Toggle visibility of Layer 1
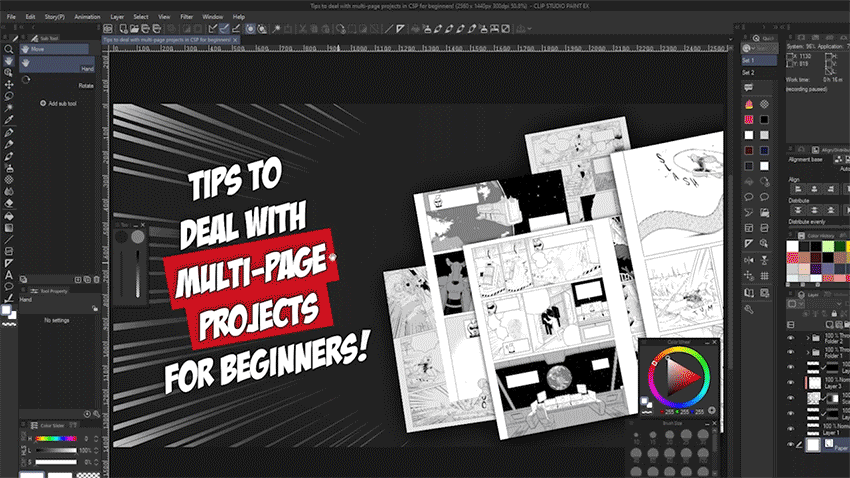Image resolution: width=850 pixels, height=478 pixels. (x=790, y=429)
